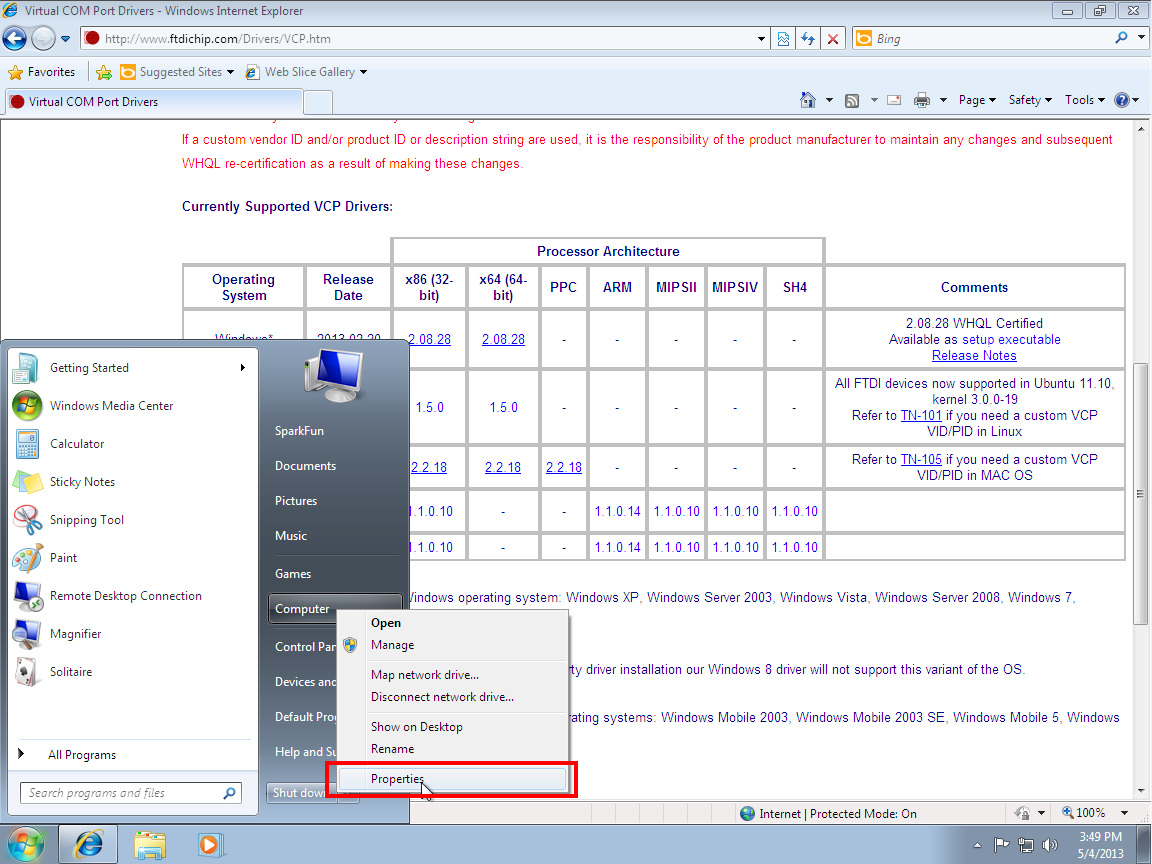Click the address bar URL field
The width and height of the screenshot is (1152, 864).
point(419,39)
